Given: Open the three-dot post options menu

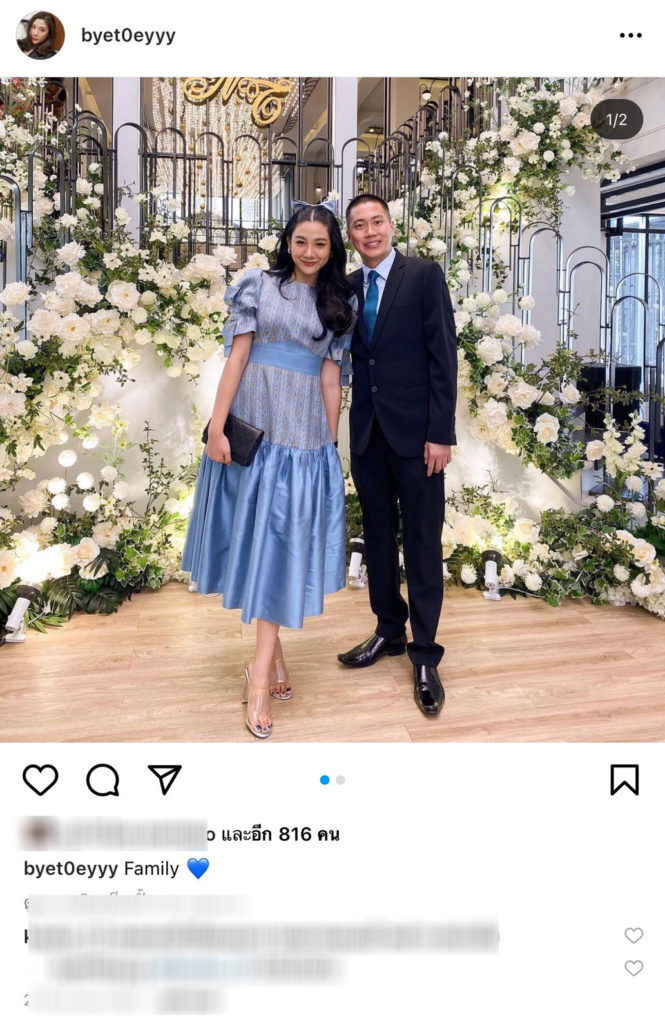Looking at the screenshot, I should 630,35.
